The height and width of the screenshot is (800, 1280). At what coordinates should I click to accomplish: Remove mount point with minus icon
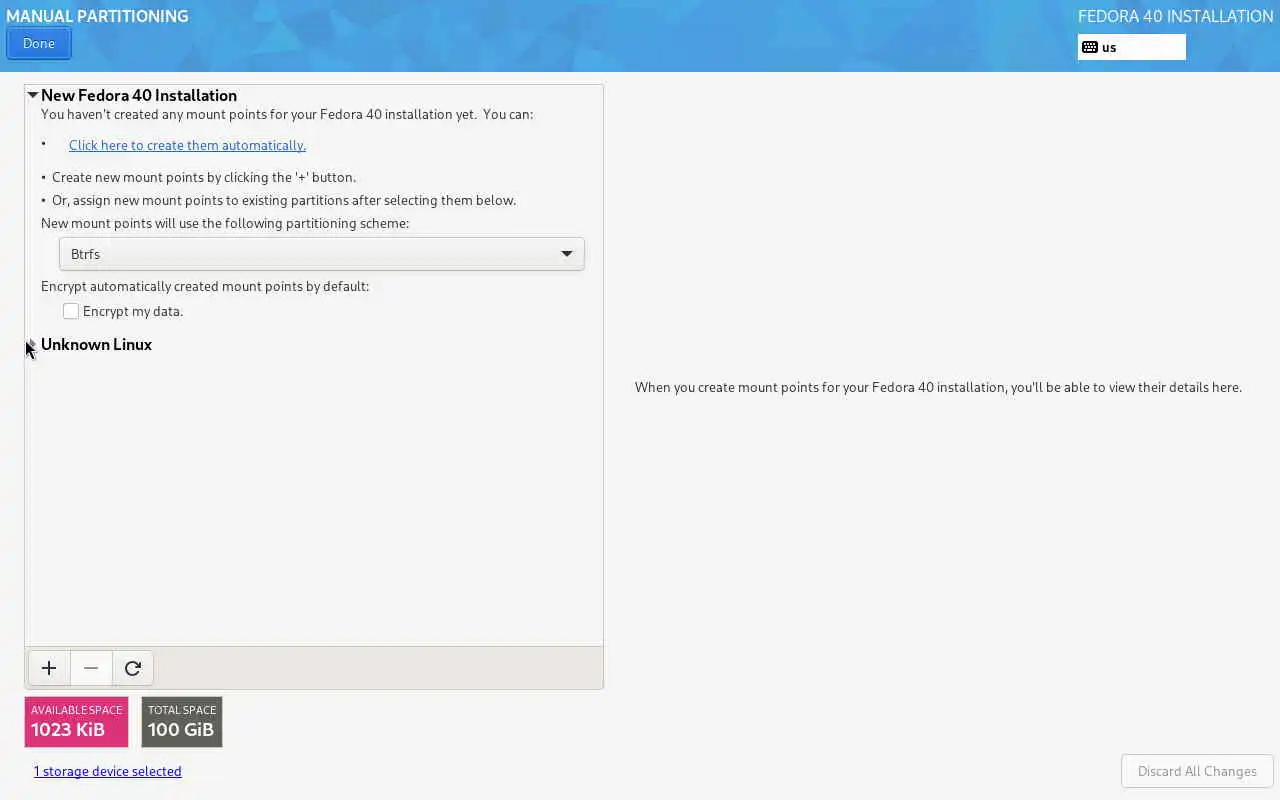(91, 668)
